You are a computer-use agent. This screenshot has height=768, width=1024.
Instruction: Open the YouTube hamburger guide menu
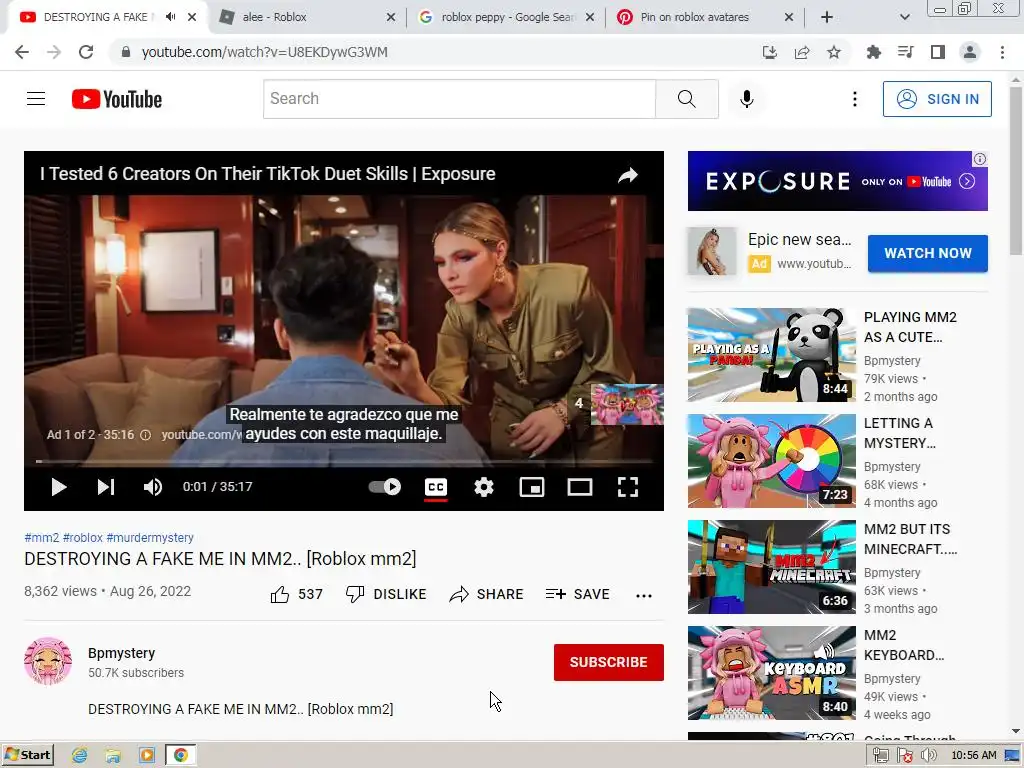(x=36, y=99)
